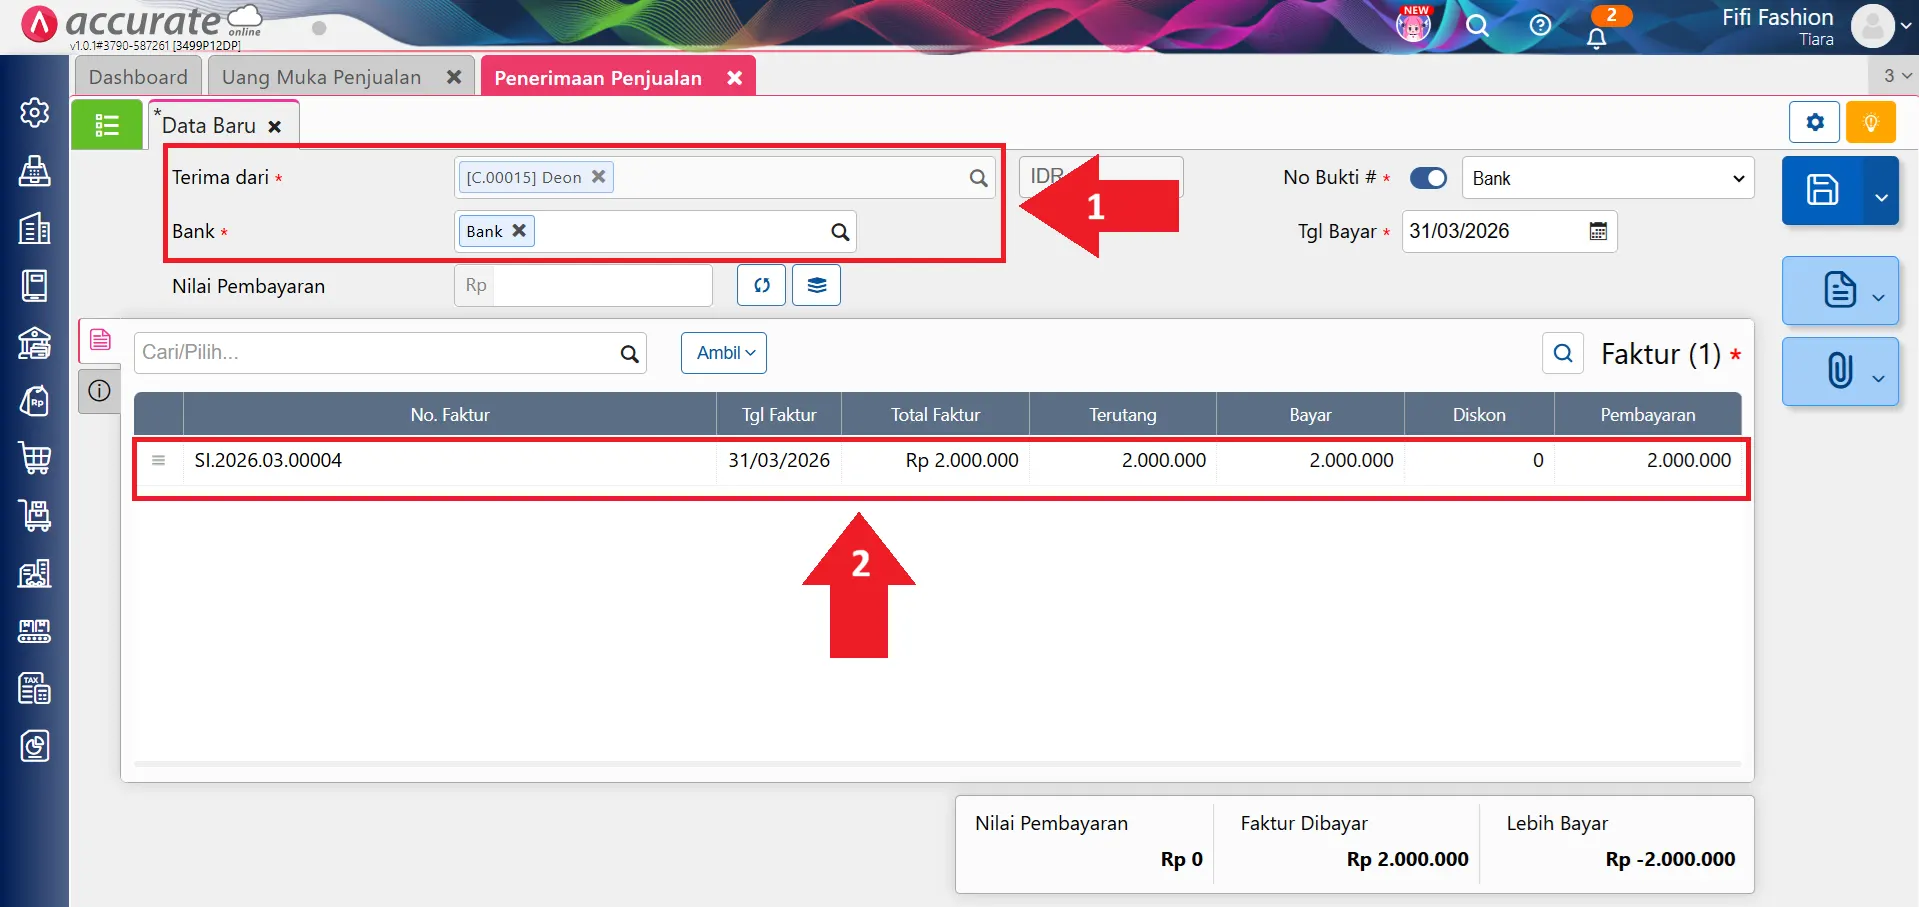Viewport: 1919px width, 907px height.
Task: Click the blue save disk icon
Action: coord(1821,190)
